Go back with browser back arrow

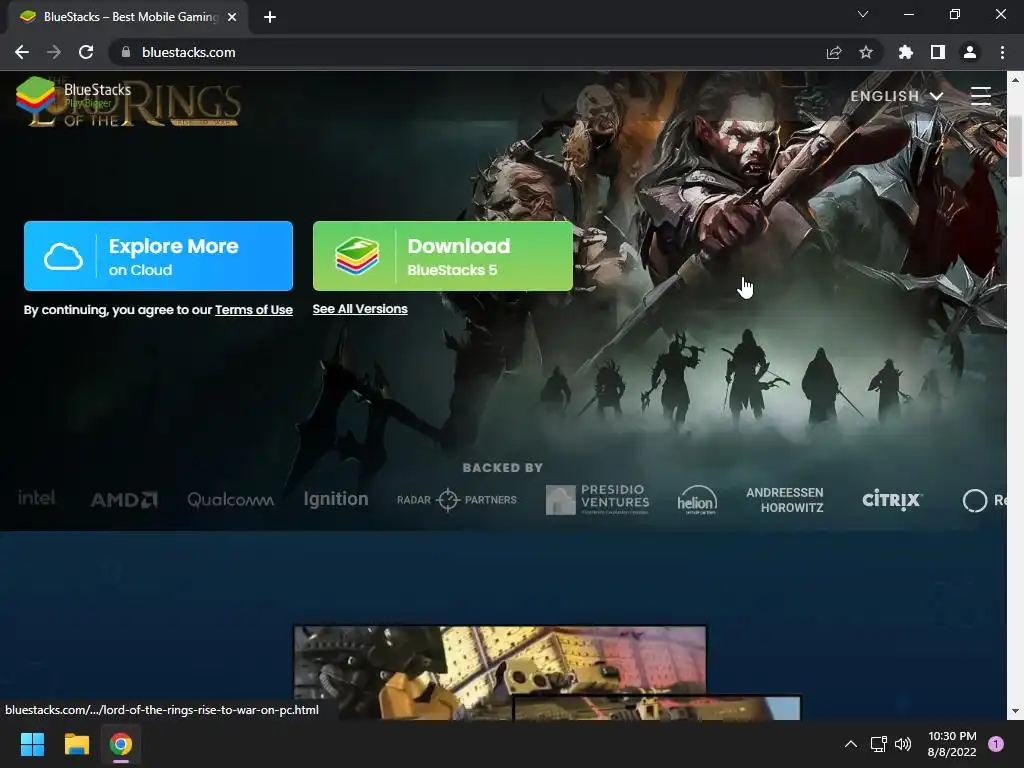22,52
